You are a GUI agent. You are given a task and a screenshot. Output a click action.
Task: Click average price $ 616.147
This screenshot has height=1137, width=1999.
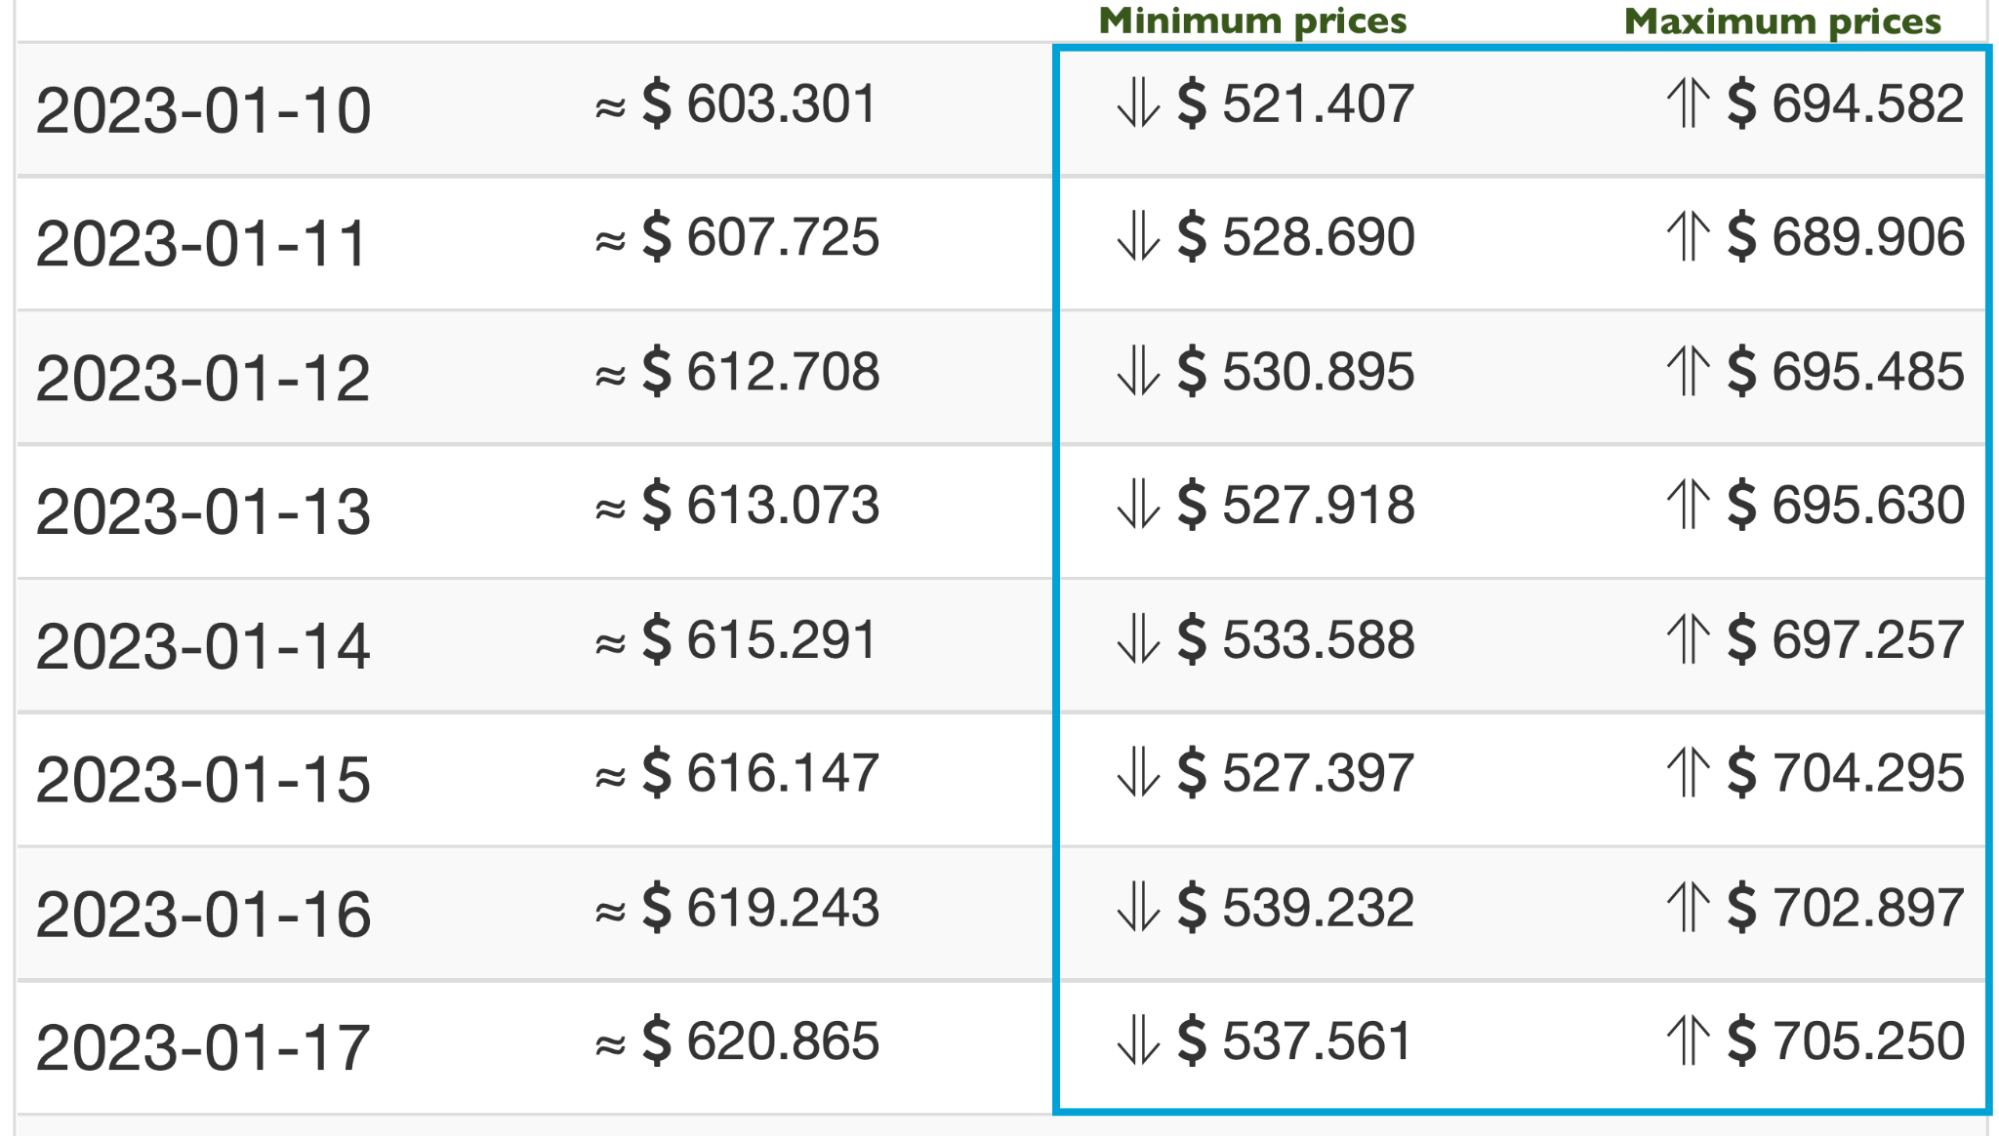coord(737,773)
